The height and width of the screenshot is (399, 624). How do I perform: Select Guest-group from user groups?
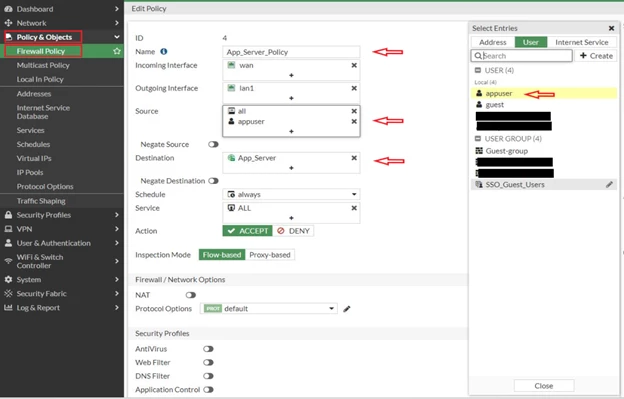[544, 151]
